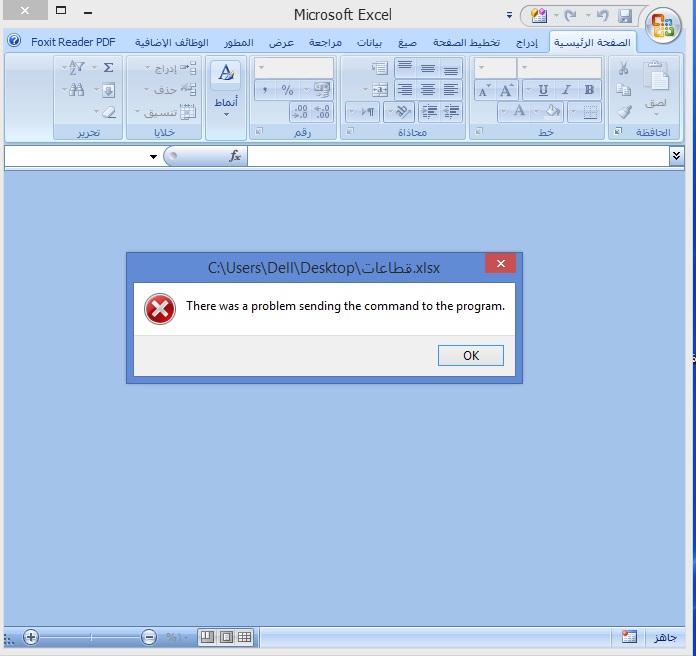Image resolution: width=696 pixels, height=656 pixels.
Task: Click the Cut scissors icon
Action: click(x=623, y=67)
